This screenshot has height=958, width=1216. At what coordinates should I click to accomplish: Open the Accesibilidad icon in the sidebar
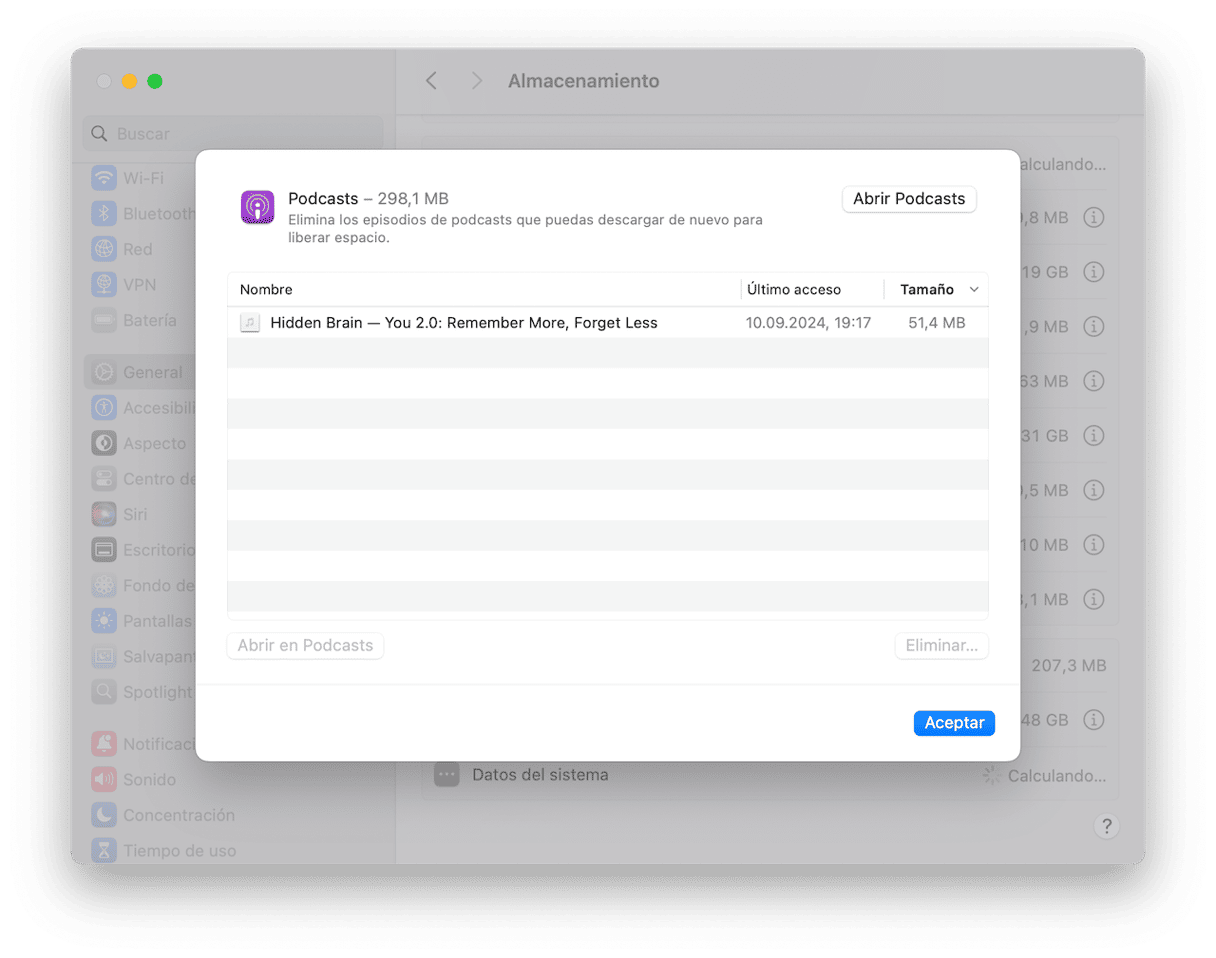[104, 407]
